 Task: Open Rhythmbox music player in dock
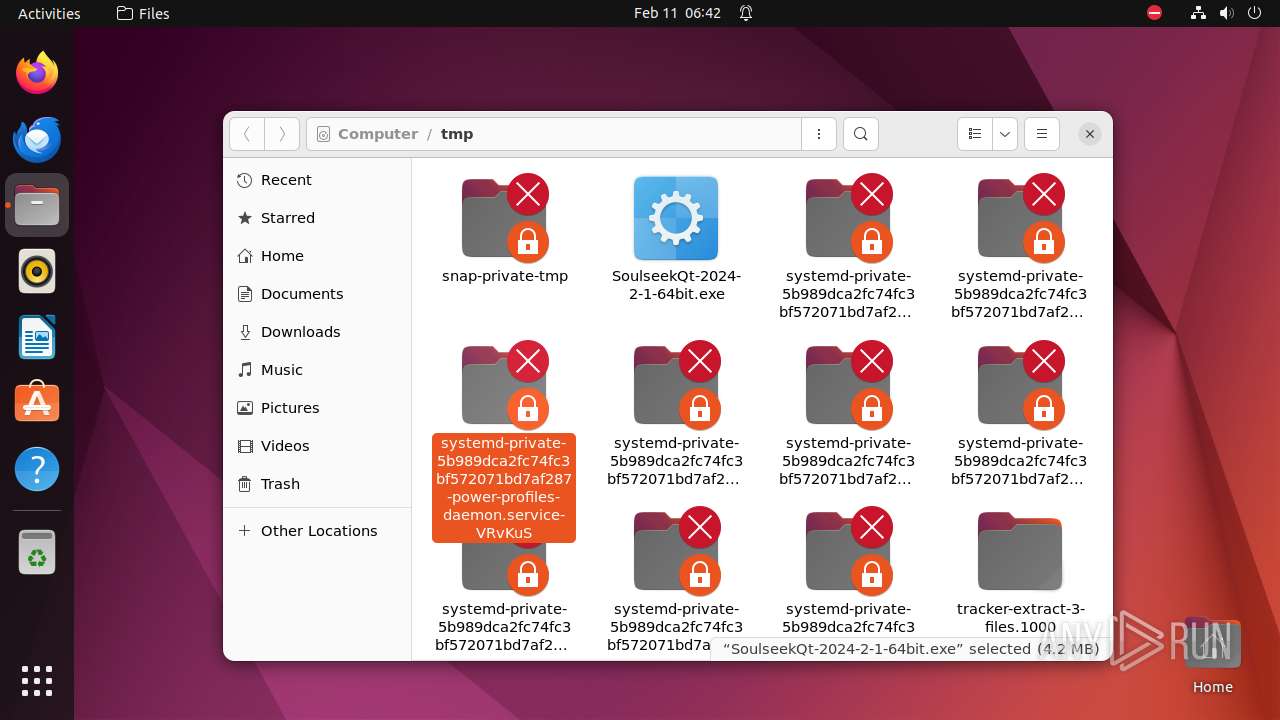37,271
